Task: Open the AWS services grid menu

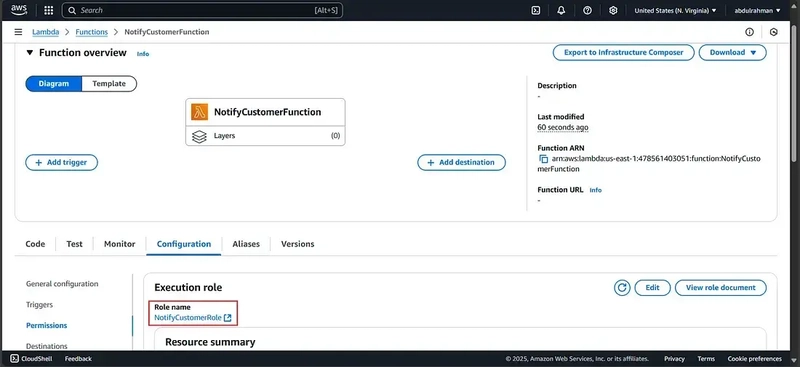Action: click(48, 10)
